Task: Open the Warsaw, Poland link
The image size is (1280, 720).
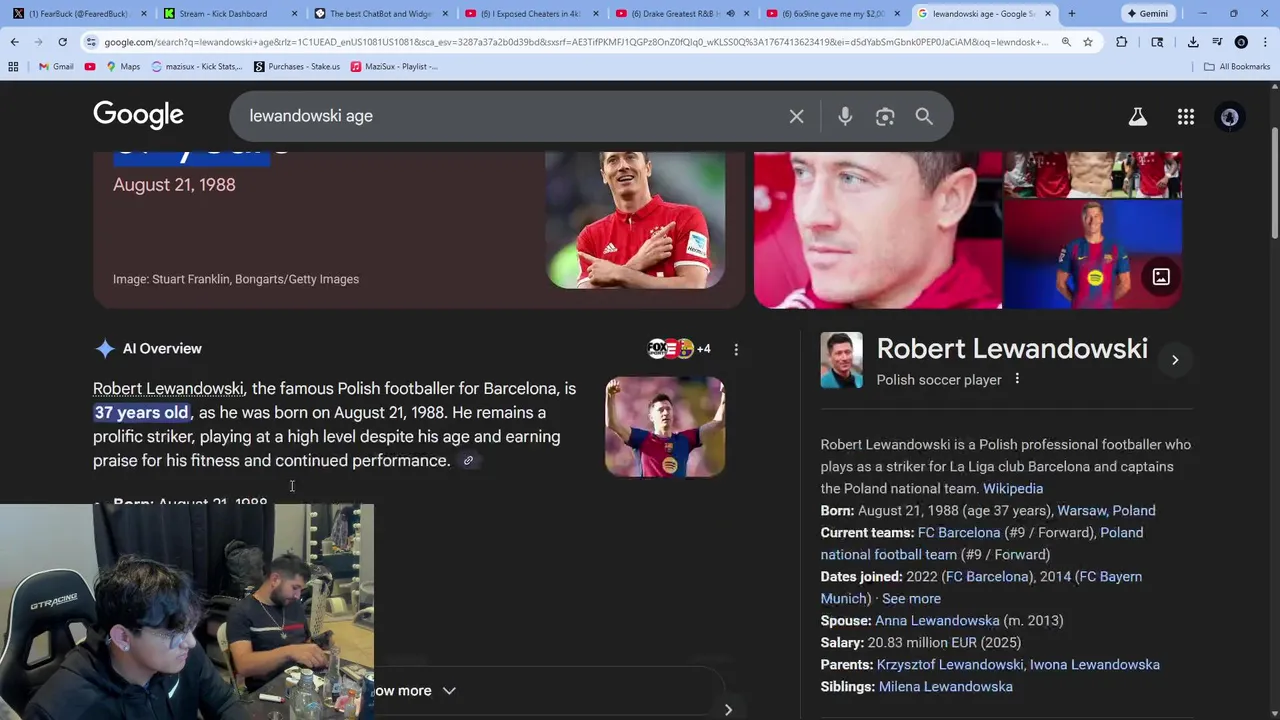Action: coord(1106,511)
